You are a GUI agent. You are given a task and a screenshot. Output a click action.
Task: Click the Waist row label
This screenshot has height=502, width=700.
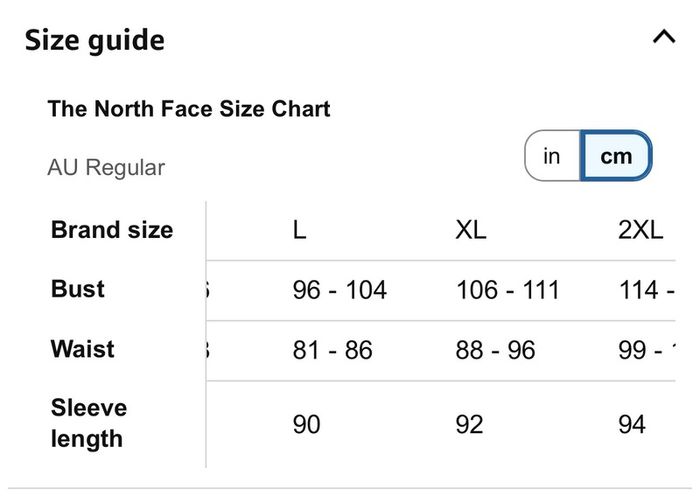[83, 349]
